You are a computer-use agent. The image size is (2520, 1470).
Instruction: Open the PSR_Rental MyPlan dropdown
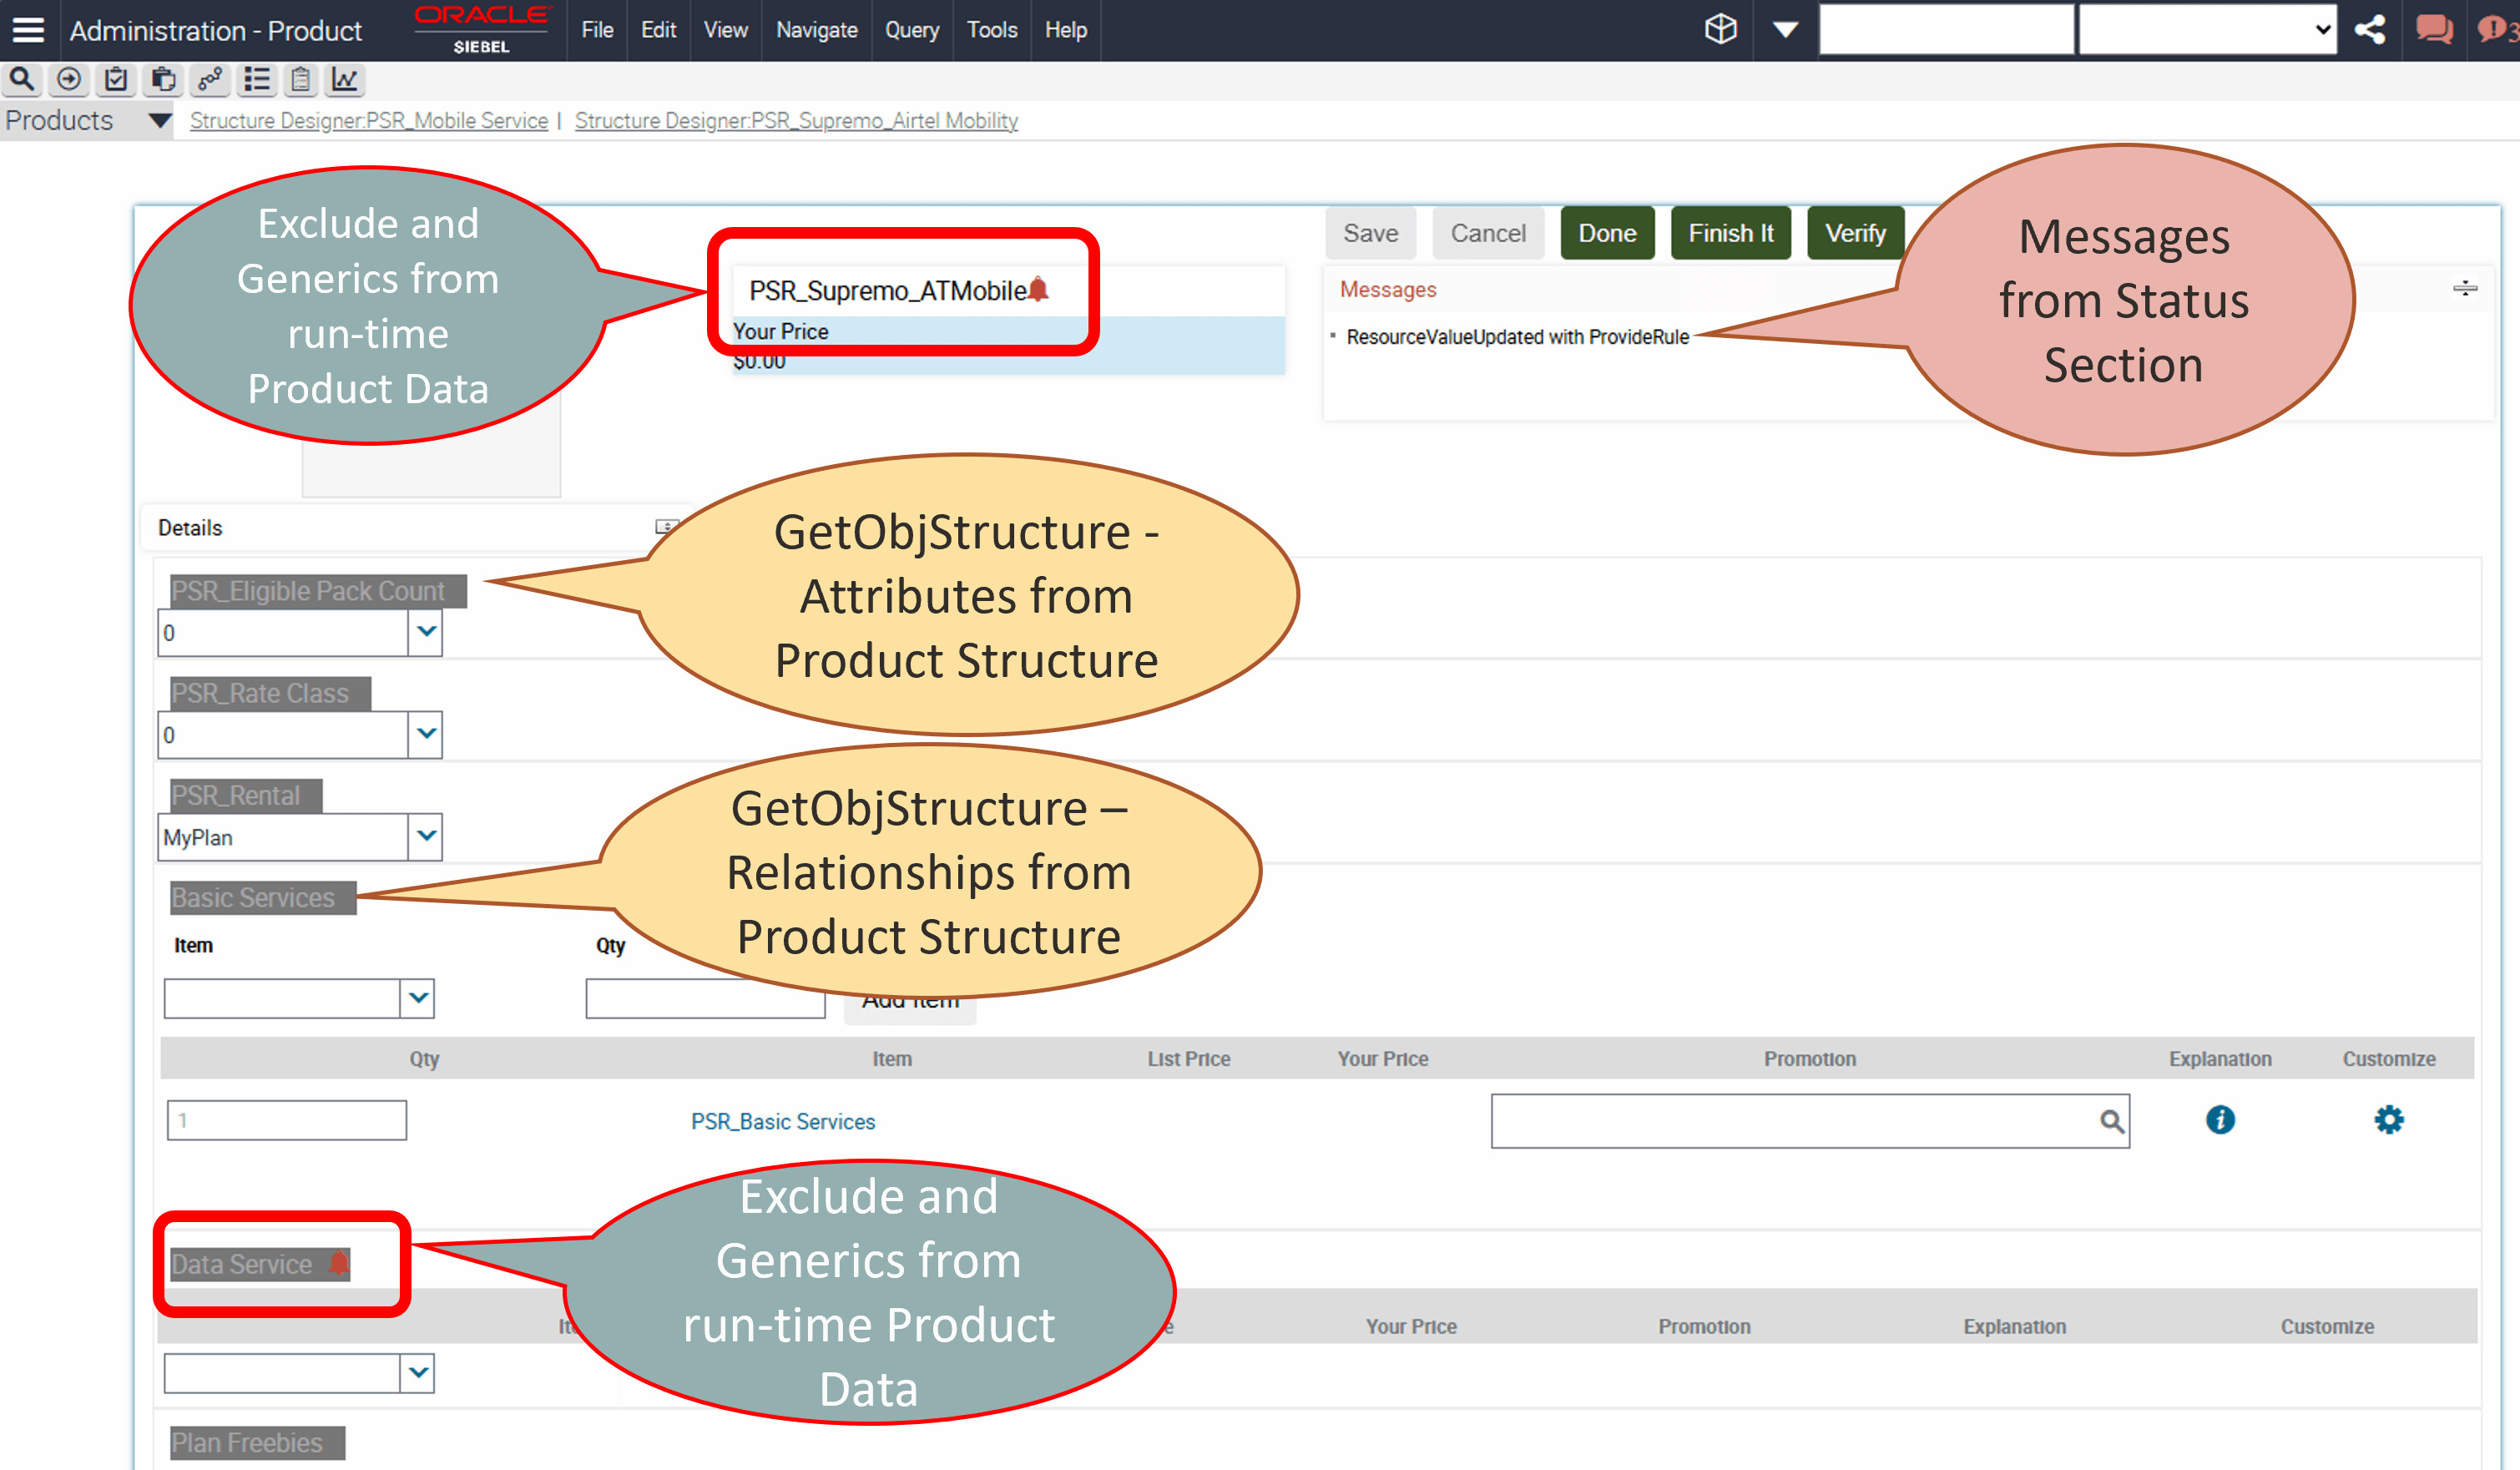pyautogui.click(x=426, y=836)
